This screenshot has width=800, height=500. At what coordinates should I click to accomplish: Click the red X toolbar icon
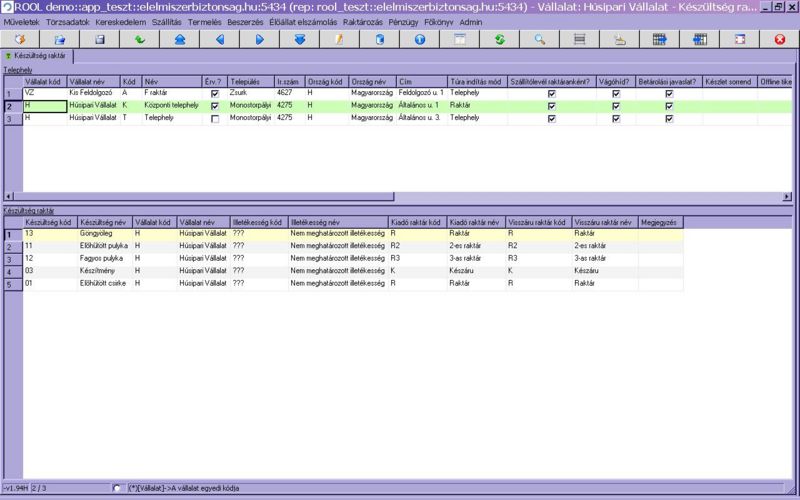click(x=779, y=39)
